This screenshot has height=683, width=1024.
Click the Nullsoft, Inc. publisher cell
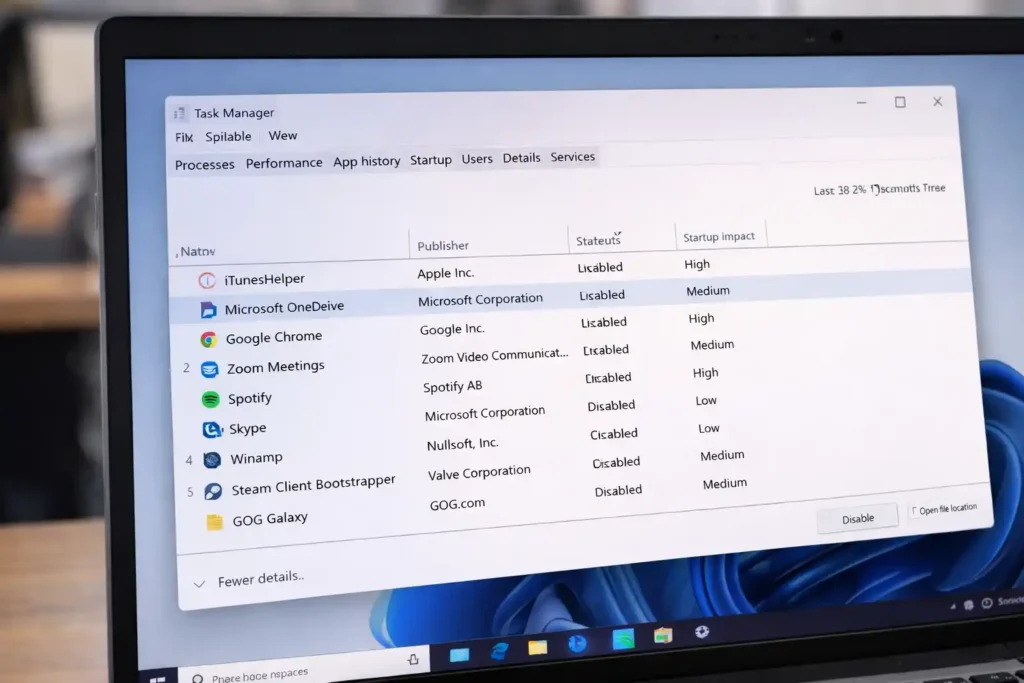pyautogui.click(x=462, y=444)
